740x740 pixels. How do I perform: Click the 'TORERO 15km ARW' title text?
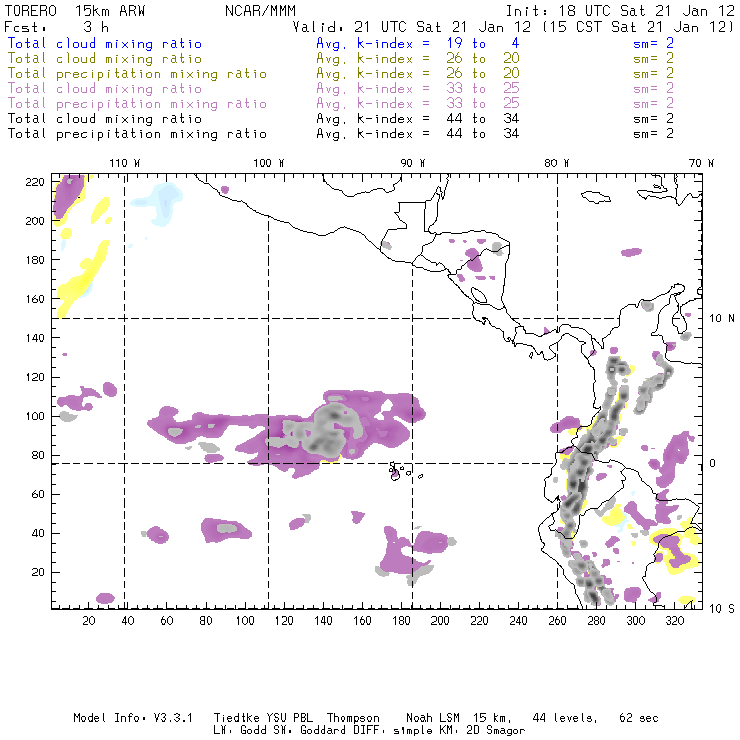pos(75,11)
